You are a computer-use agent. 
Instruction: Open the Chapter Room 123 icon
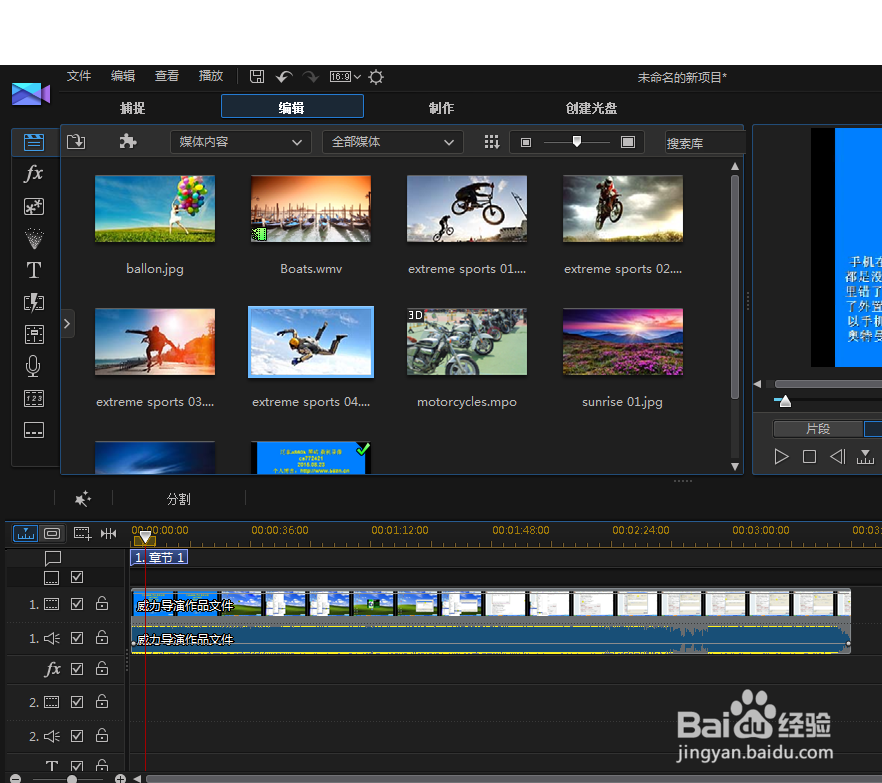[x=34, y=399]
